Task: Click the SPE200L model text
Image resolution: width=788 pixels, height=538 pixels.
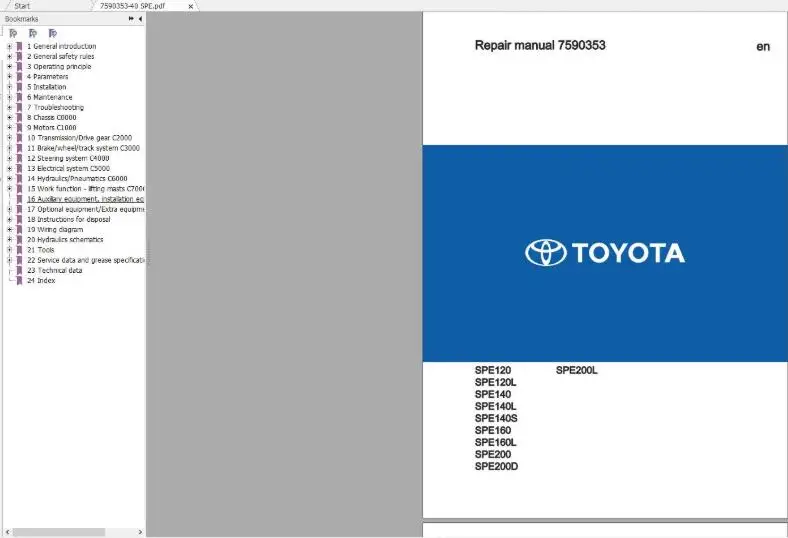Action: pyautogui.click(x=576, y=370)
